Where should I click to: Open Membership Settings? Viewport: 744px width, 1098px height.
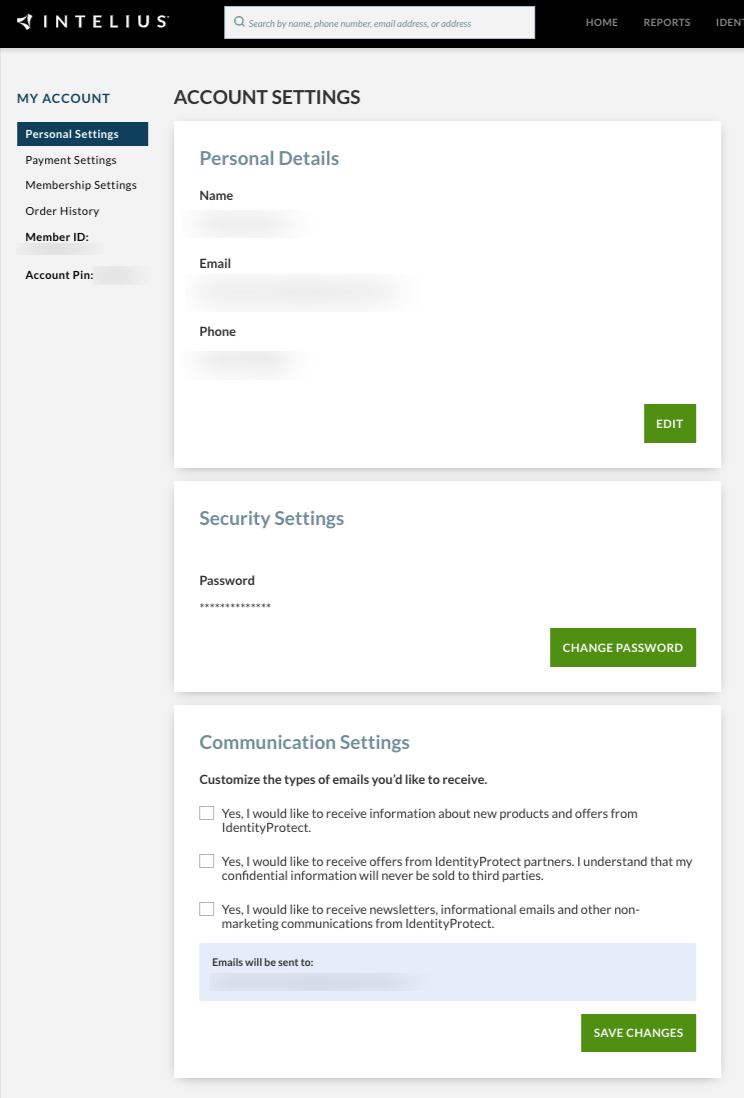pyautogui.click(x=81, y=185)
